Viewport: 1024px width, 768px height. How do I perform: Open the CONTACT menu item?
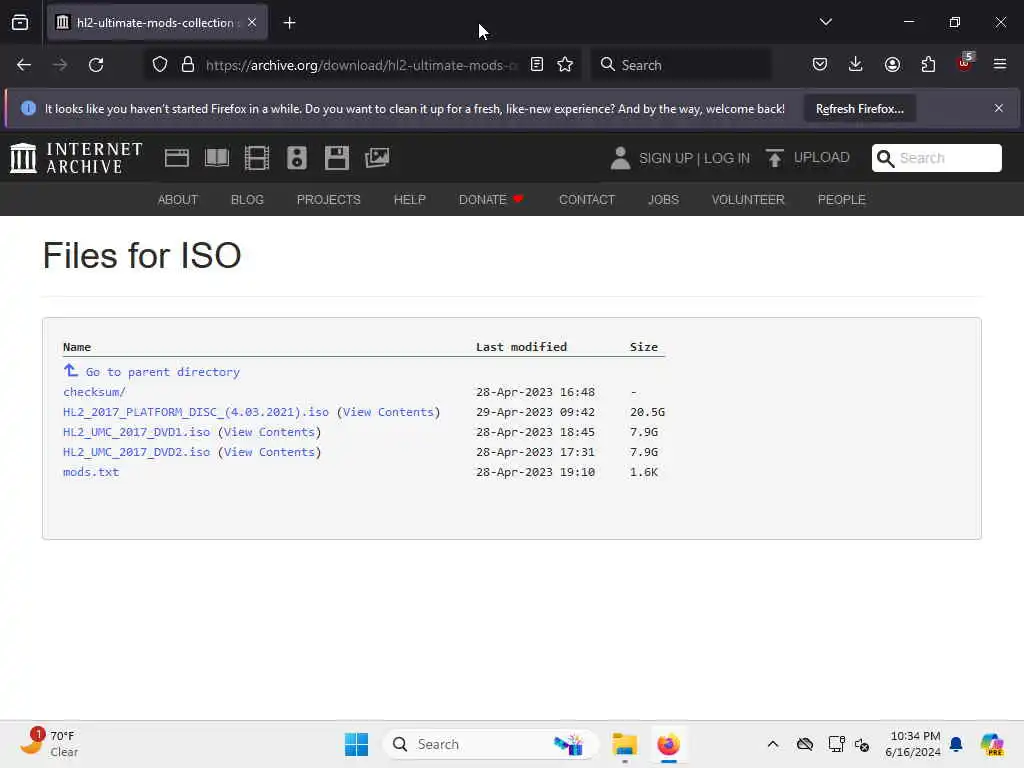(586, 200)
